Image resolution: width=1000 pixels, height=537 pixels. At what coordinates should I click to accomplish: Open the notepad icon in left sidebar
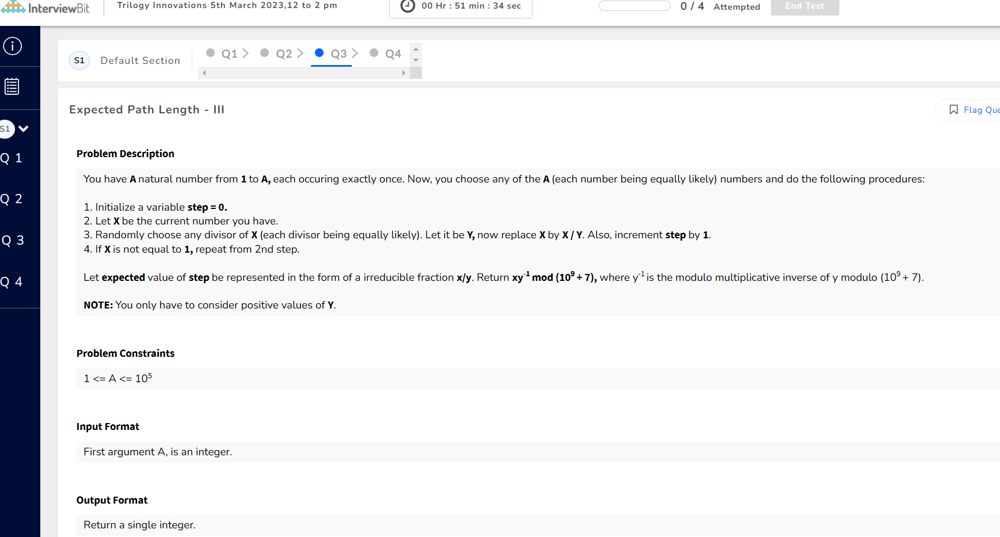[x=12, y=87]
